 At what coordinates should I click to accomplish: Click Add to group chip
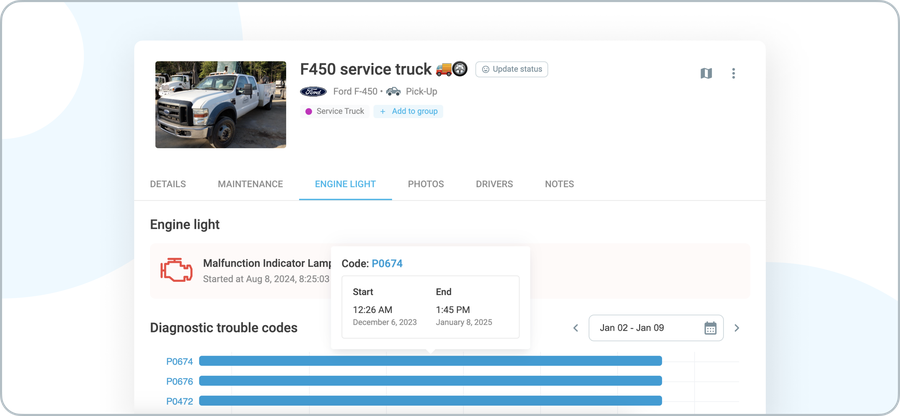[x=408, y=111]
